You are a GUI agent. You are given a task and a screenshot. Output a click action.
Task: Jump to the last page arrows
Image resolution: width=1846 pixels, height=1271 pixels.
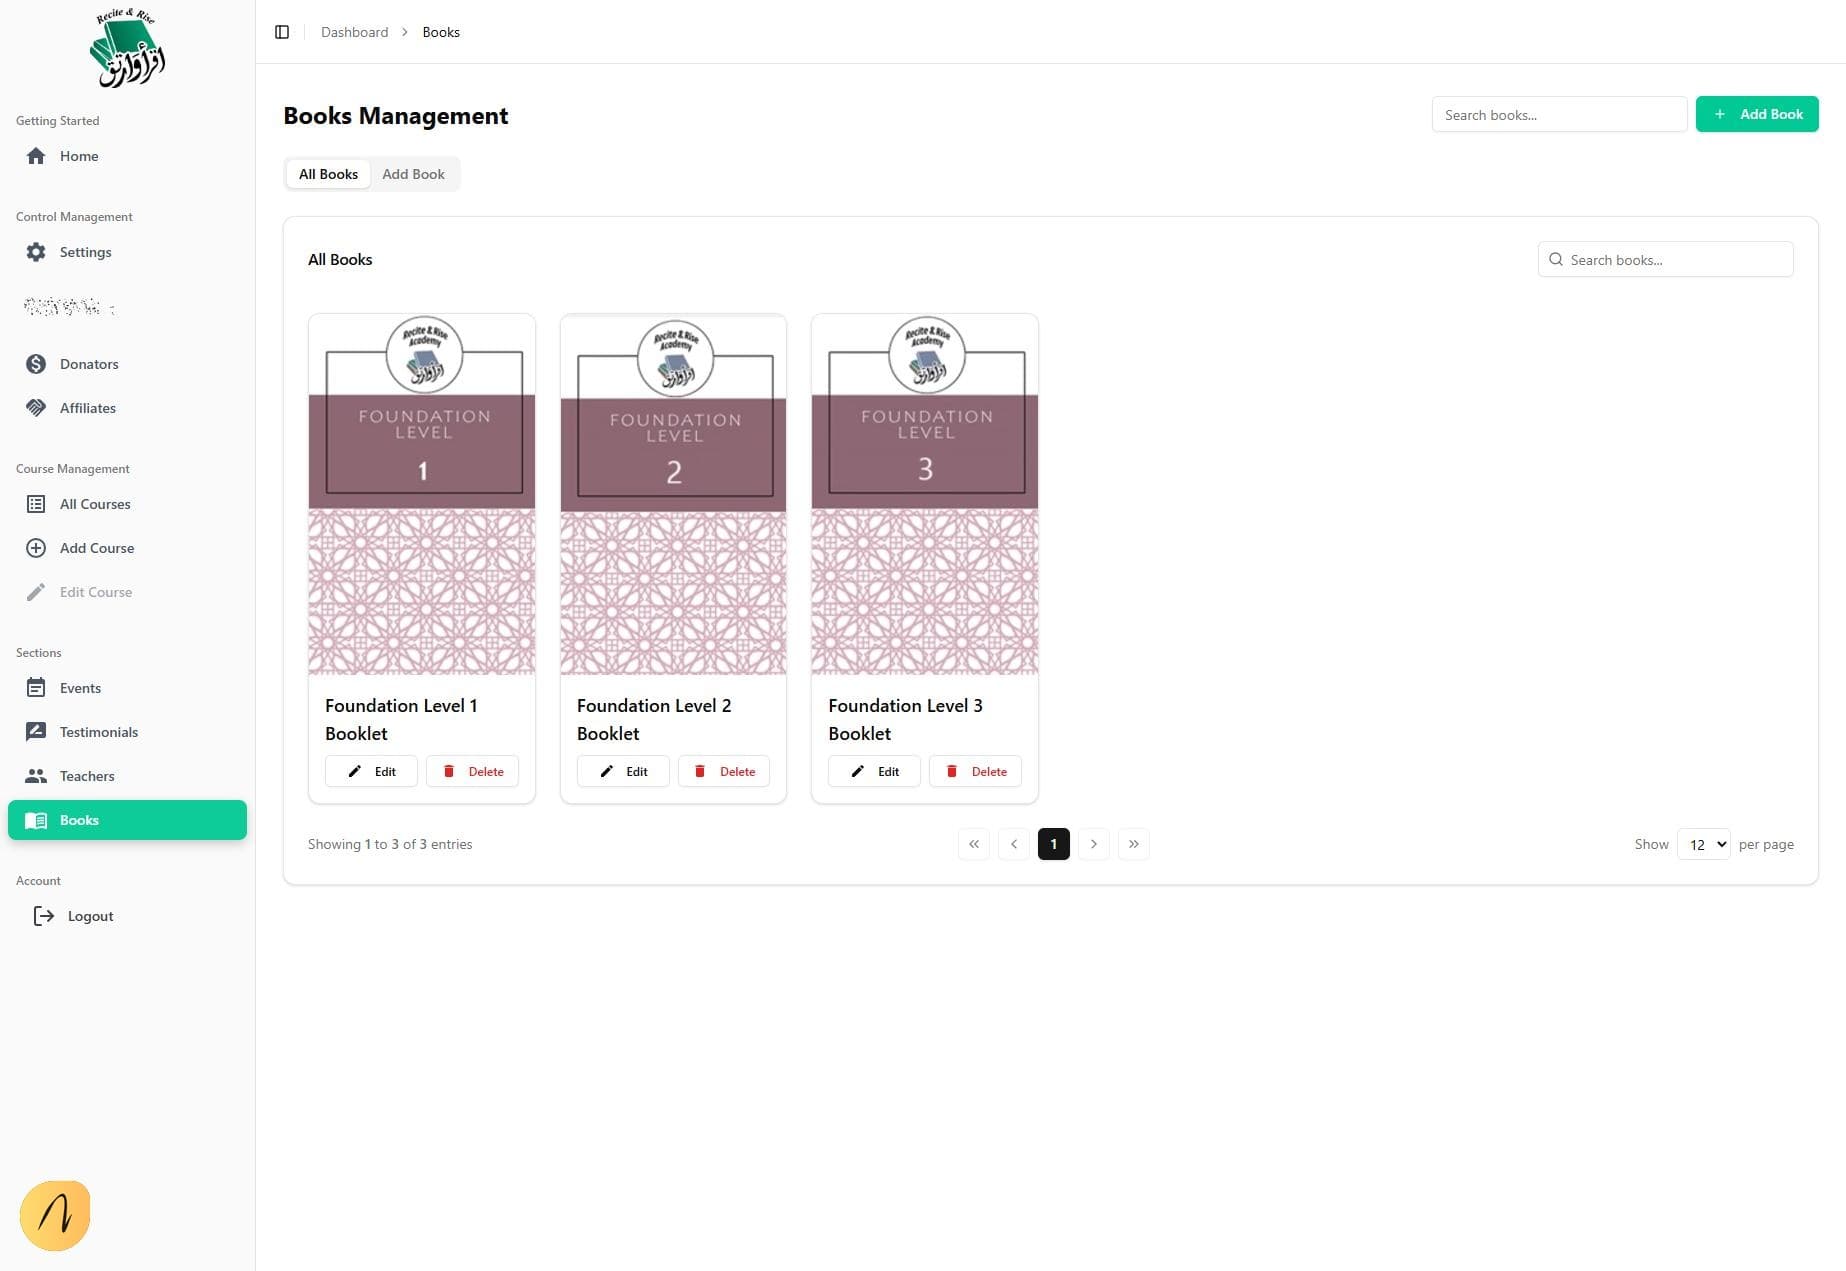(1133, 844)
